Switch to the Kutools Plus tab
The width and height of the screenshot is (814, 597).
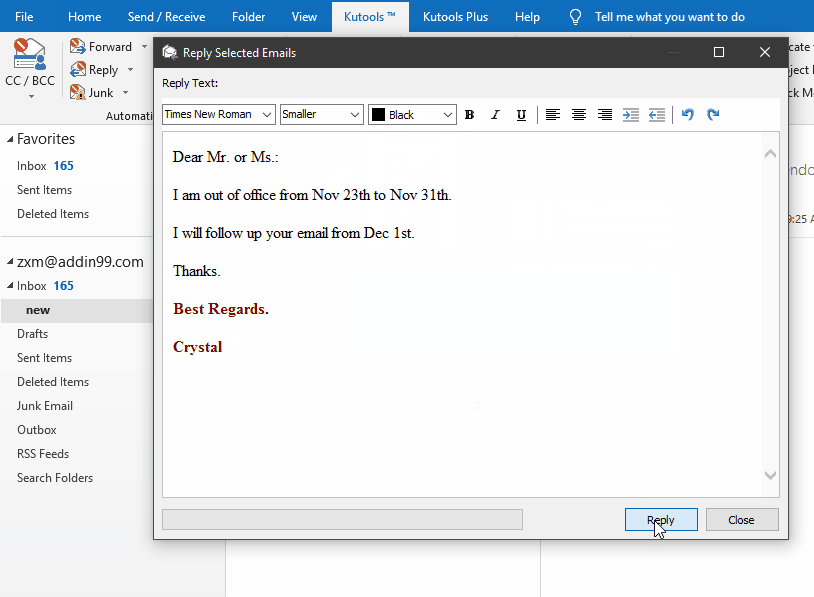455,16
